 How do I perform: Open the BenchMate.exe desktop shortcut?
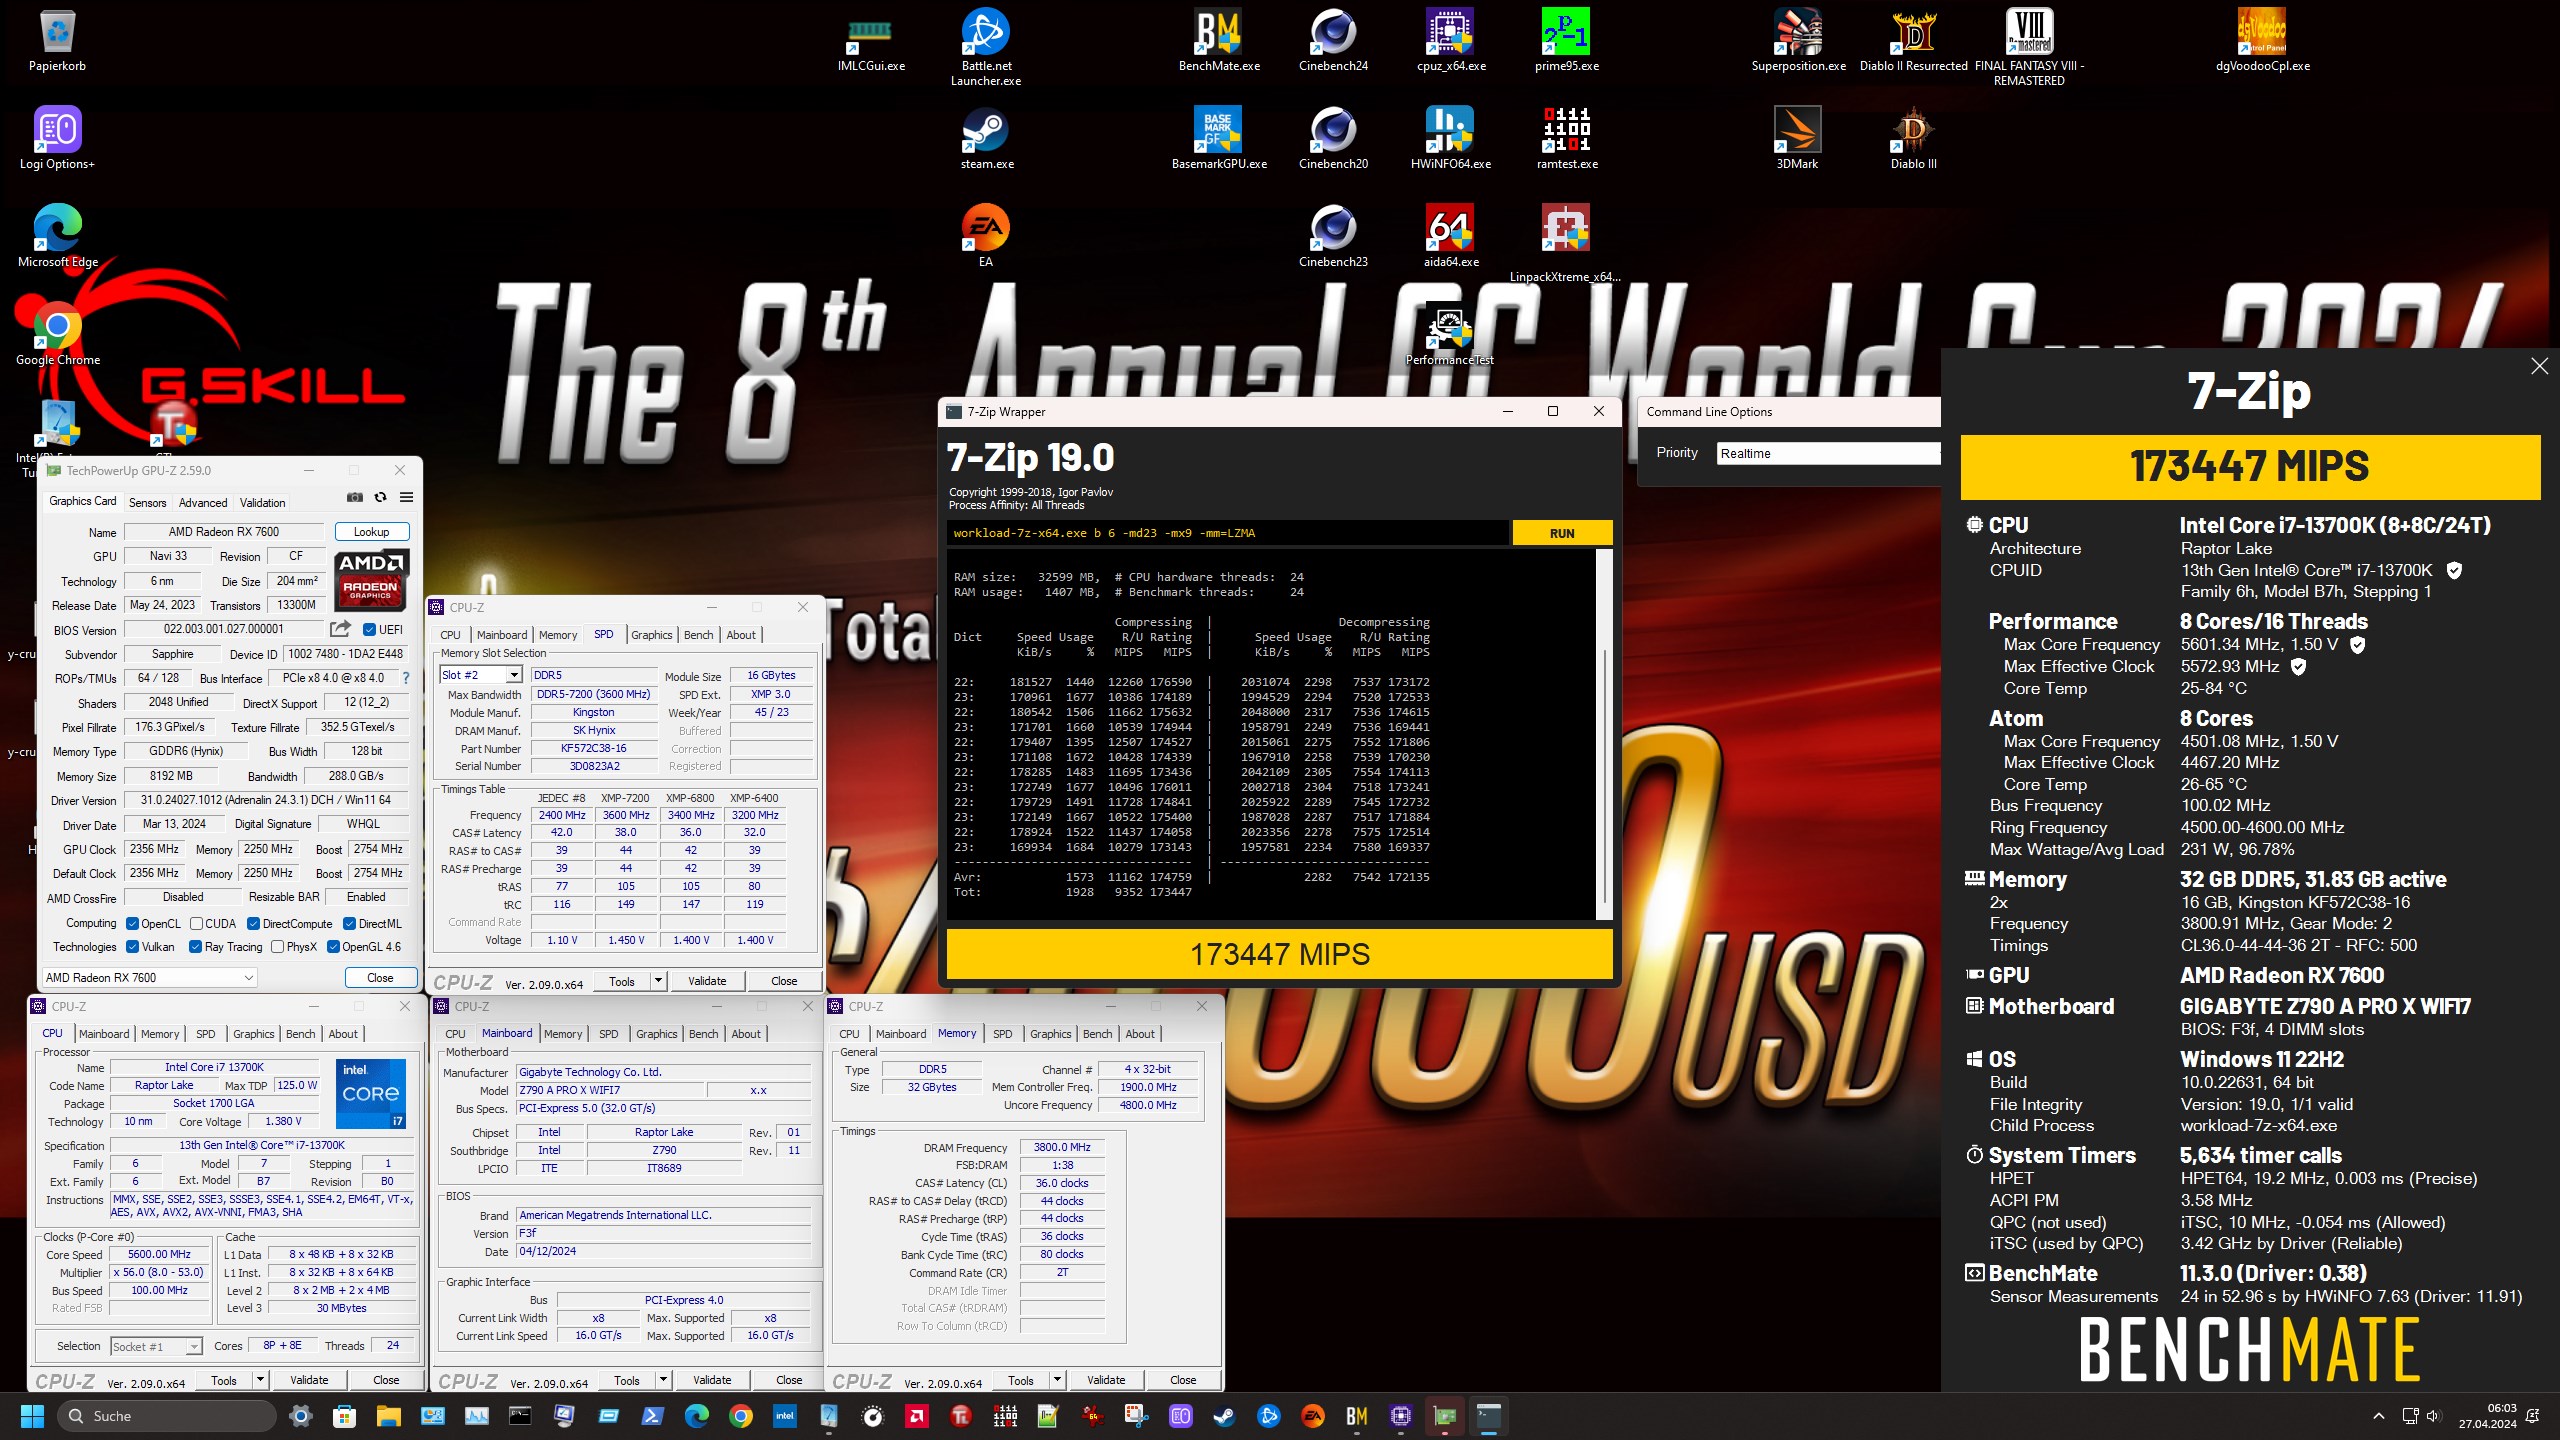point(1218,40)
